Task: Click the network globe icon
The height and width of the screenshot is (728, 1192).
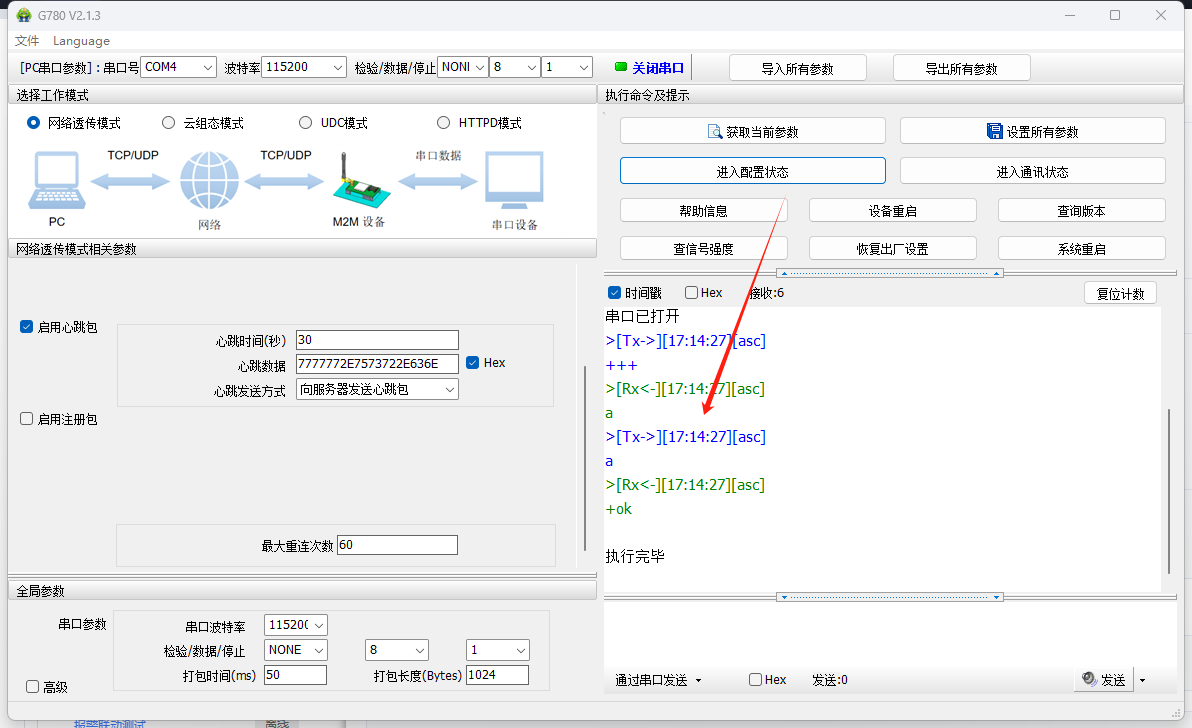Action: pos(209,181)
